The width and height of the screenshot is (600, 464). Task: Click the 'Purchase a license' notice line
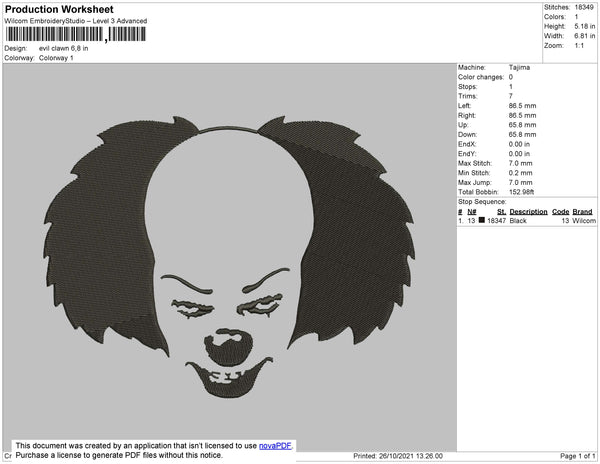(x=119, y=455)
